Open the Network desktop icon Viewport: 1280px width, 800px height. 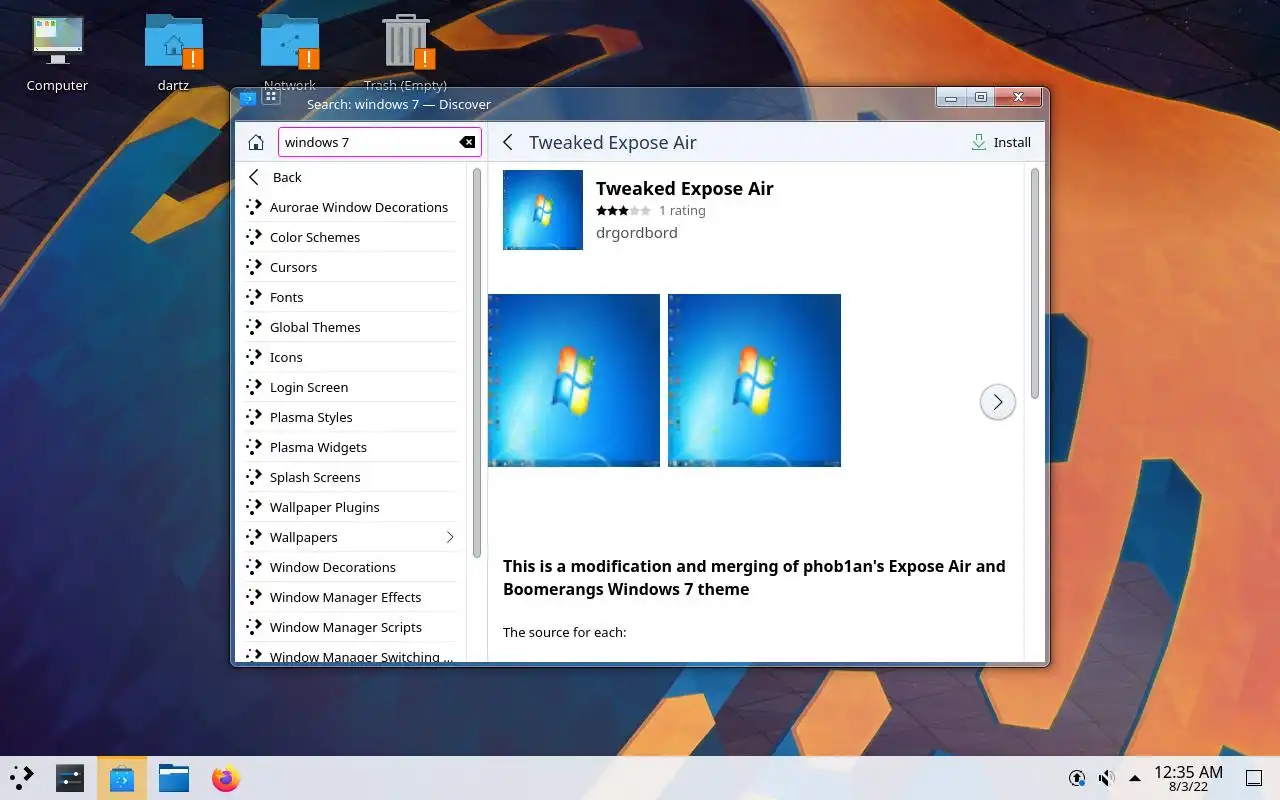pyautogui.click(x=290, y=54)
